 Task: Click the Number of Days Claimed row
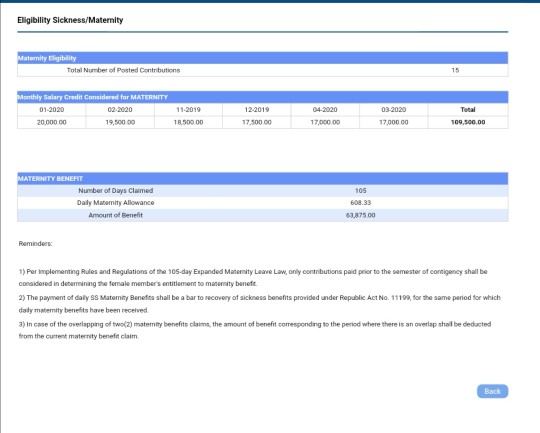click(x=262, y=190)
